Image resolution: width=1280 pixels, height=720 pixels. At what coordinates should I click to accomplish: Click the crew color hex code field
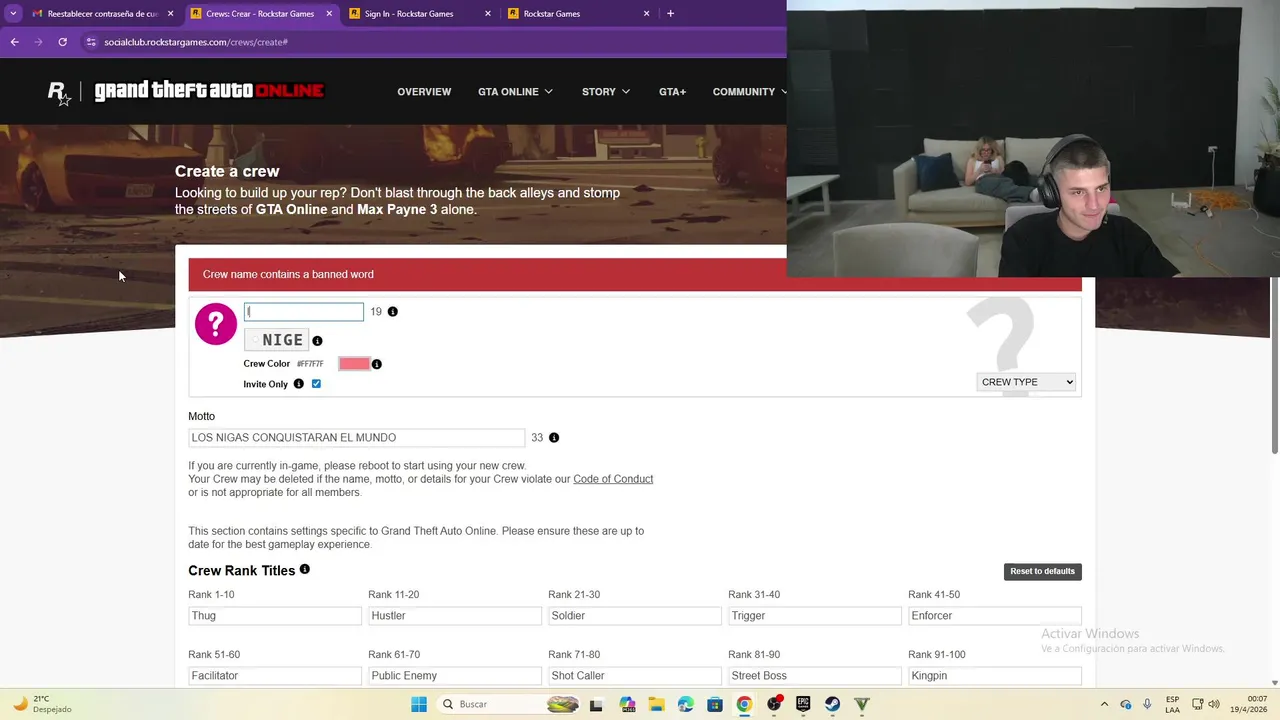pos(312,364)
